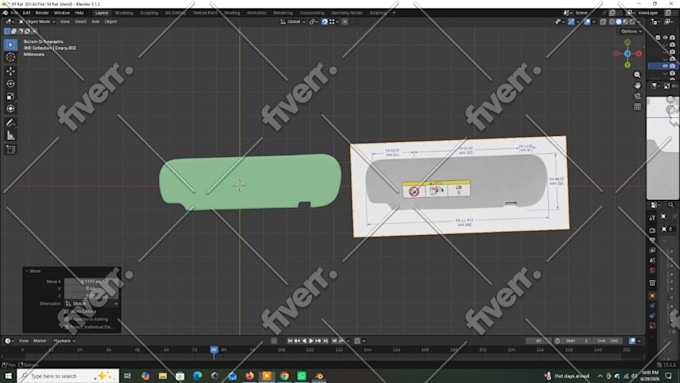Toggle viewport overlays
Image resolution: width=680 pixels, height=383 pixels.
[x=587, y=21]
